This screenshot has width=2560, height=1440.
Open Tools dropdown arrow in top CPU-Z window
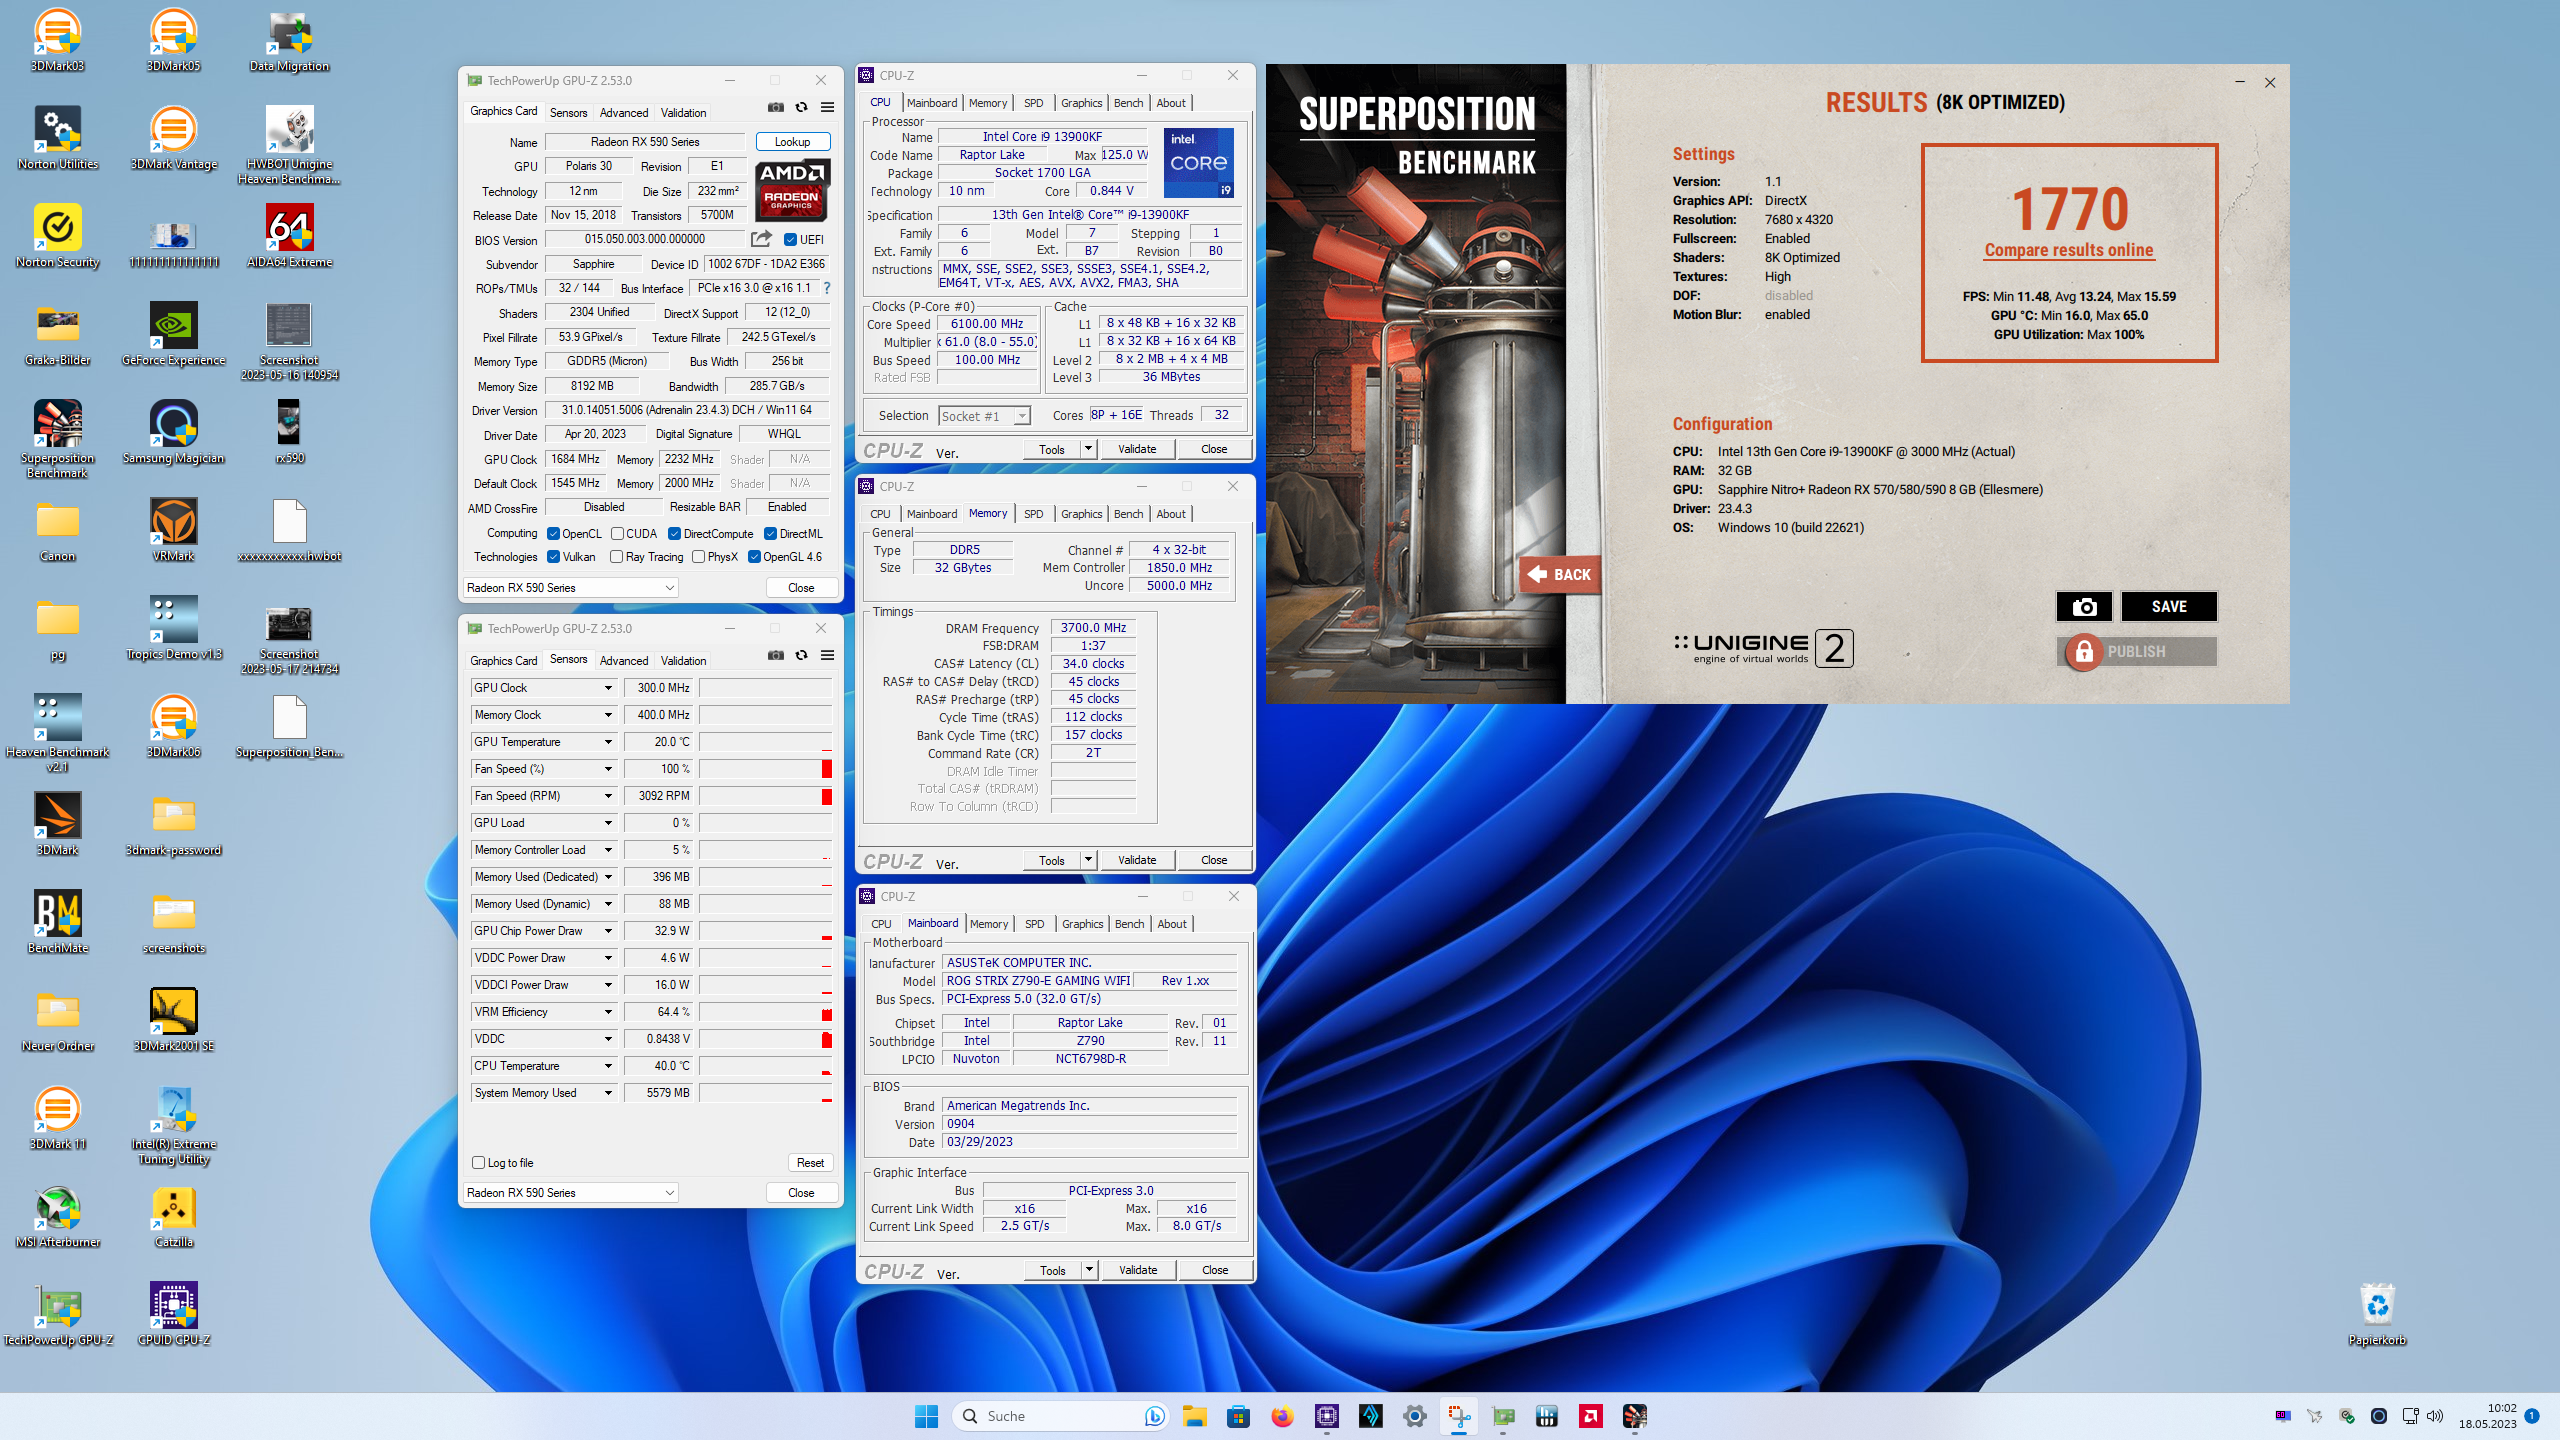point(1088,449)
